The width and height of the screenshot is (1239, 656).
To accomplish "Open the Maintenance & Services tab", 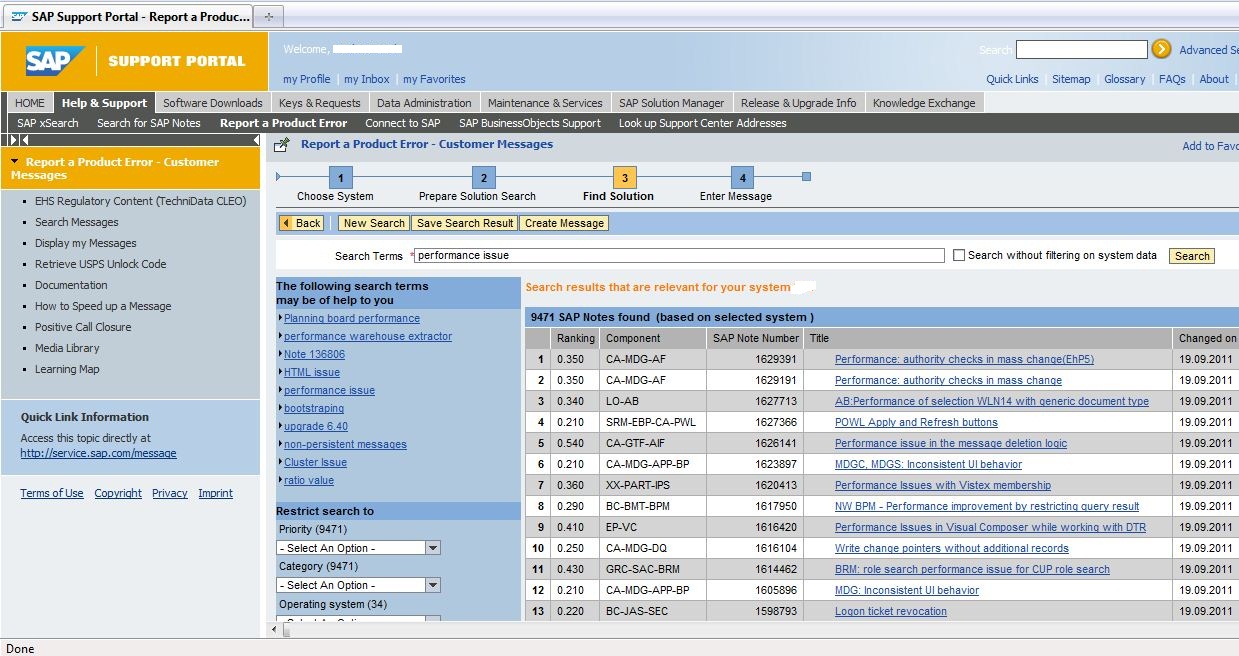I will point(545,103).
